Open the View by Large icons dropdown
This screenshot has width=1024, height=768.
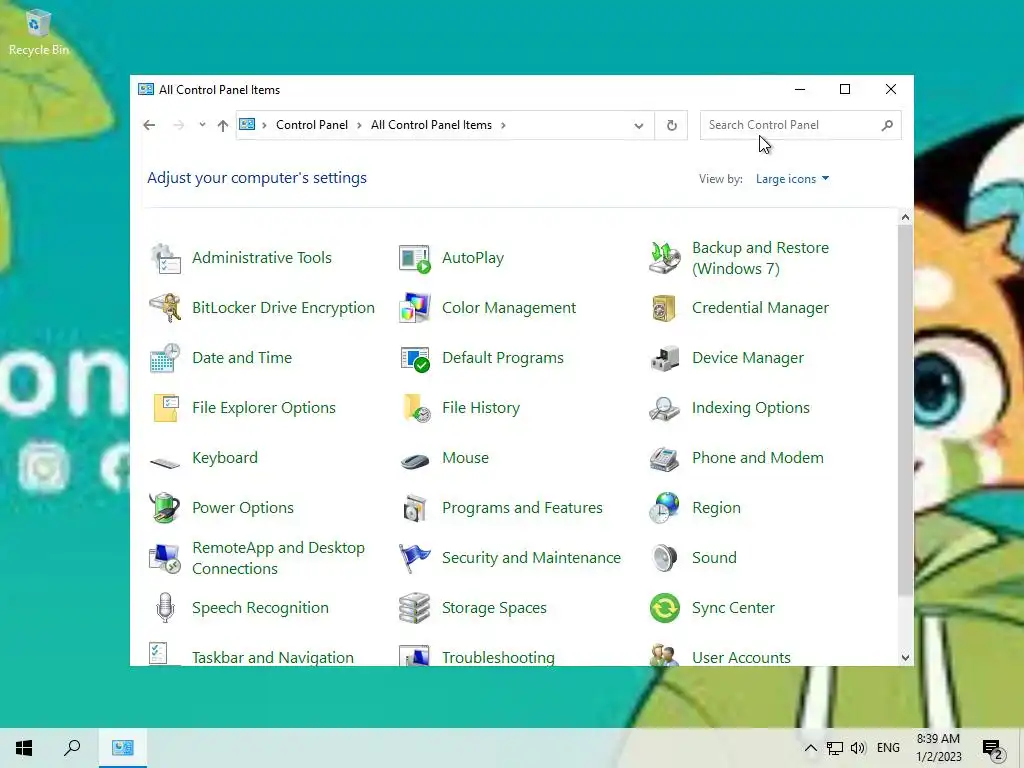792,179
